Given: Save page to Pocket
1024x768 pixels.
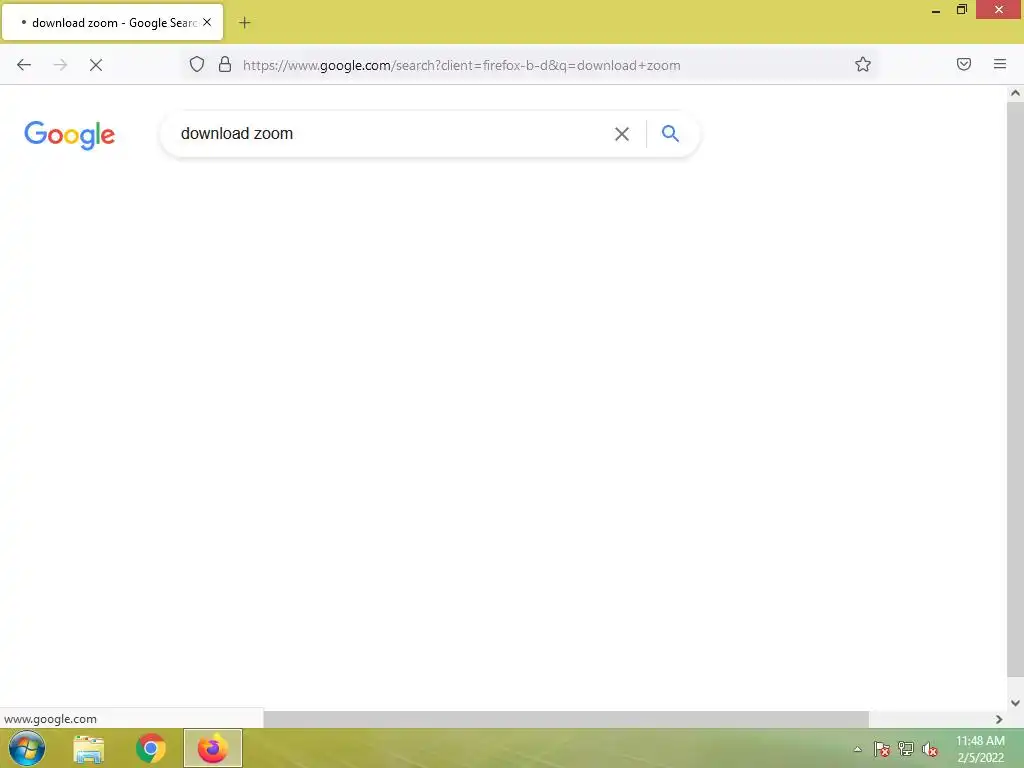Looking at the screenshot, I should click(x=964, y=64).
